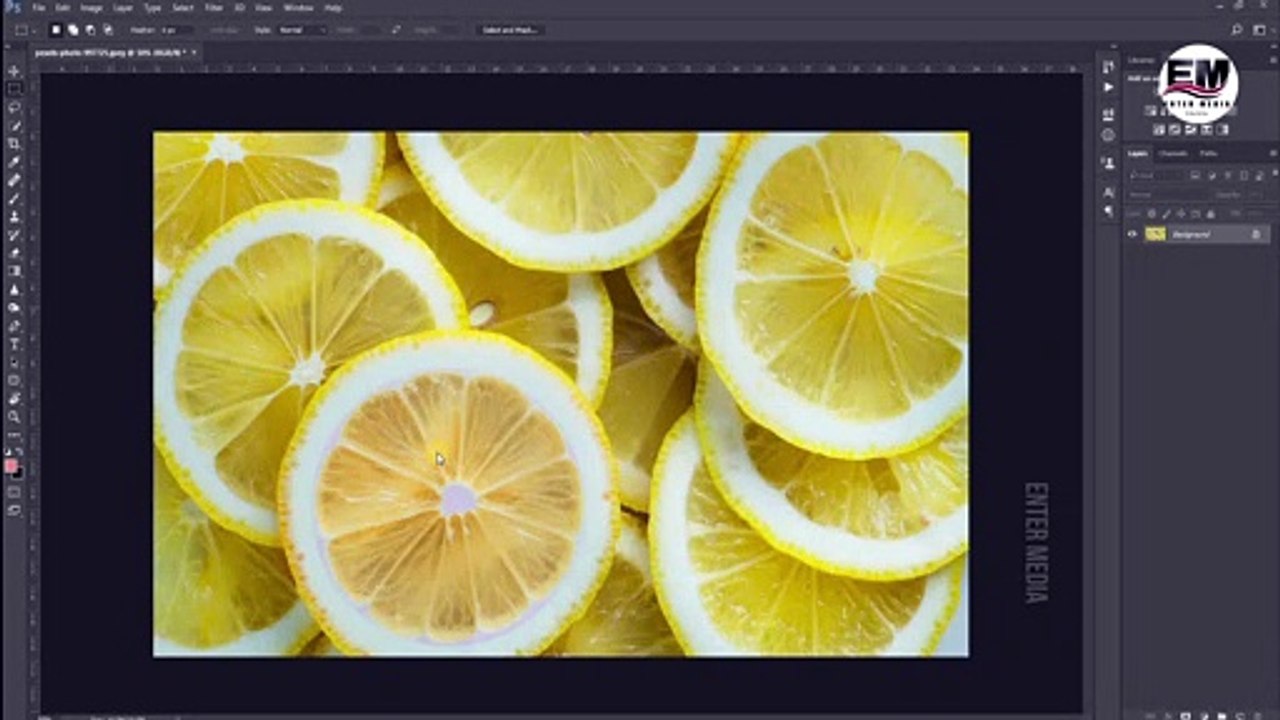
Task: Open the Fill dropdown in Layers panel
Action: 1258,214
